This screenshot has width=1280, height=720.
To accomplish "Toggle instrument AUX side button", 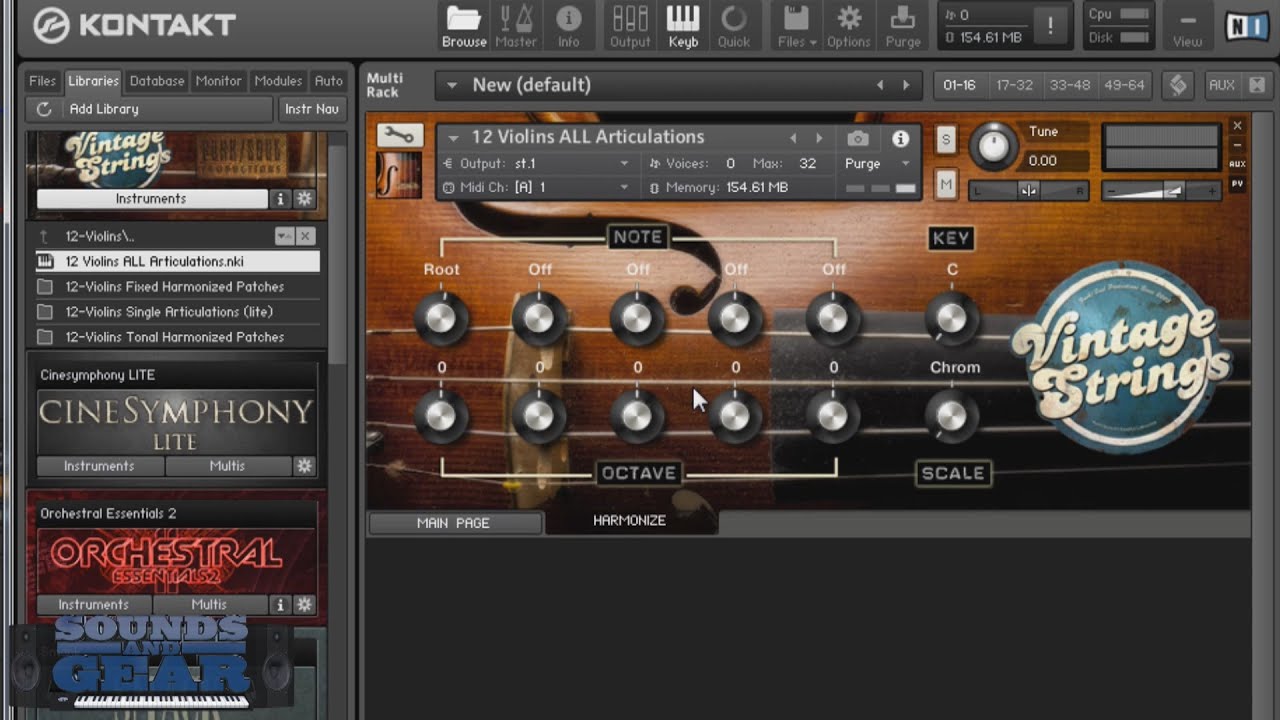I will coord(1237,164).
